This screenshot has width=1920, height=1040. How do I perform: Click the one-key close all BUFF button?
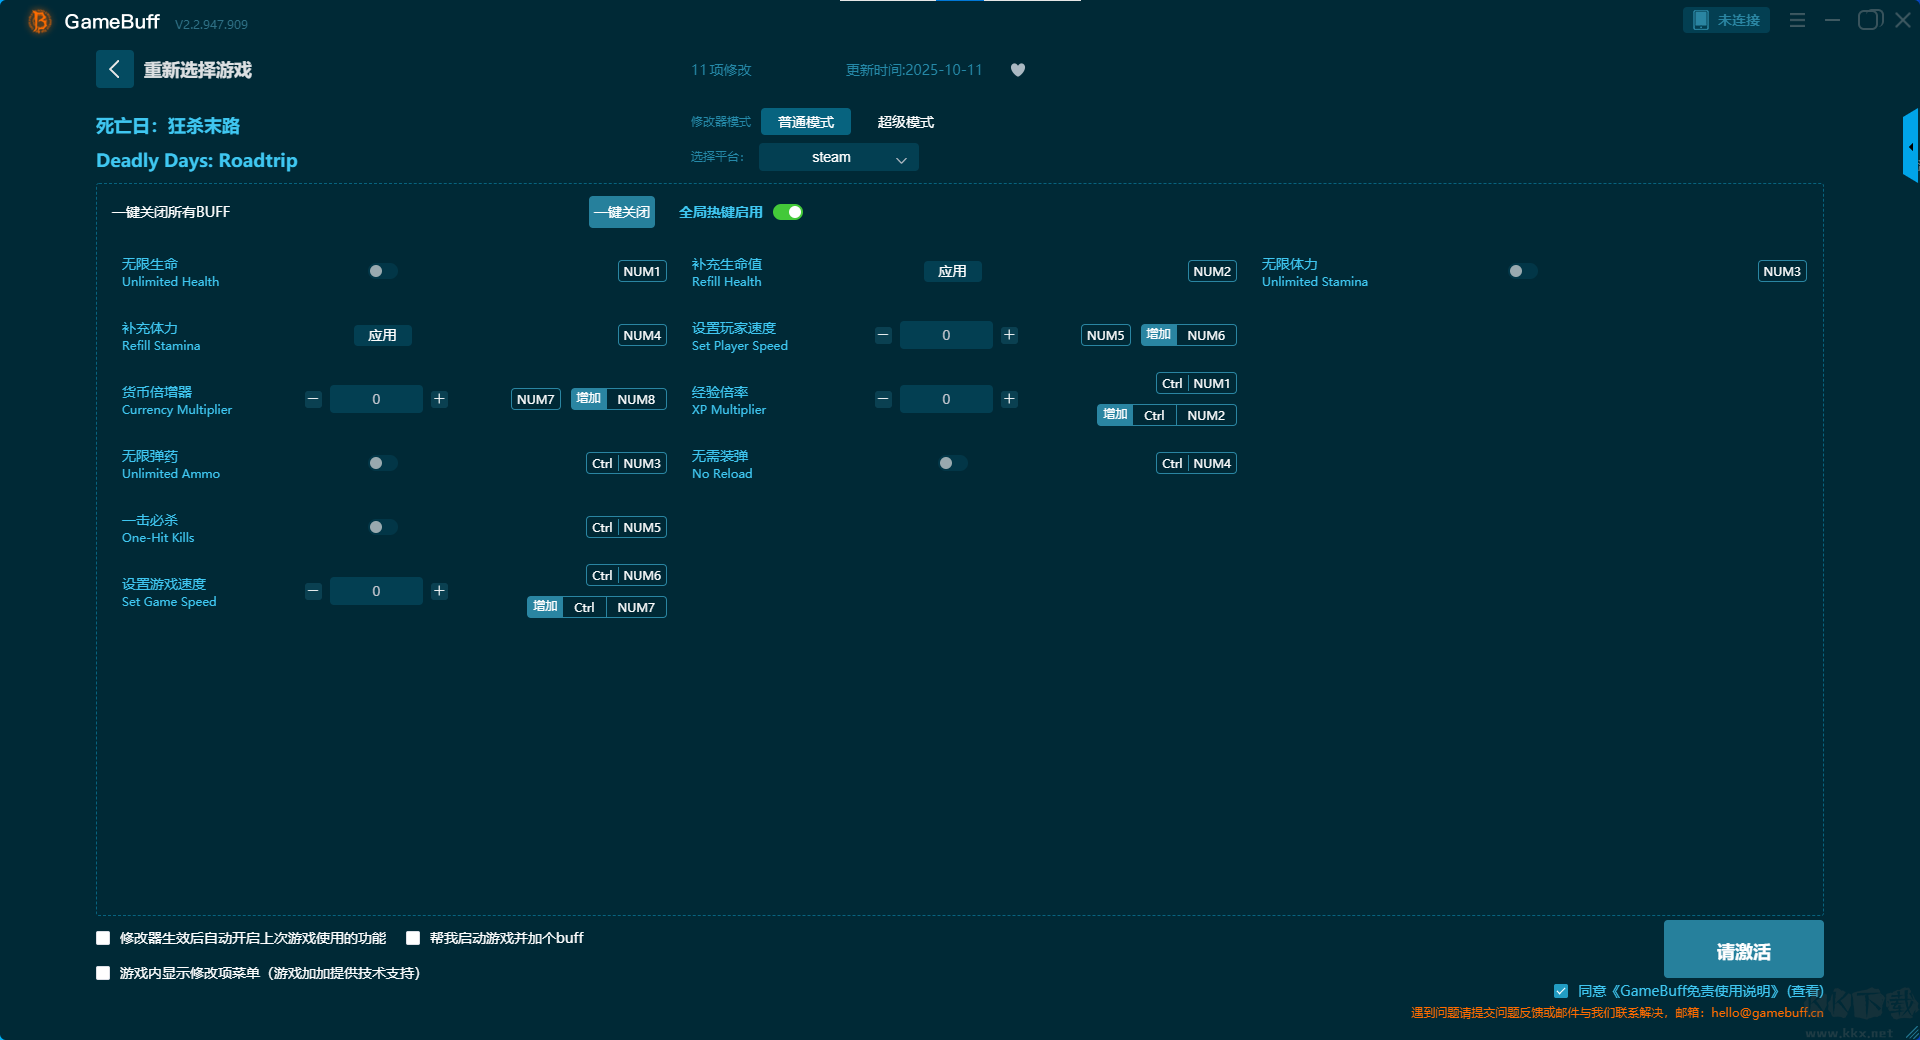coord(621,212)
